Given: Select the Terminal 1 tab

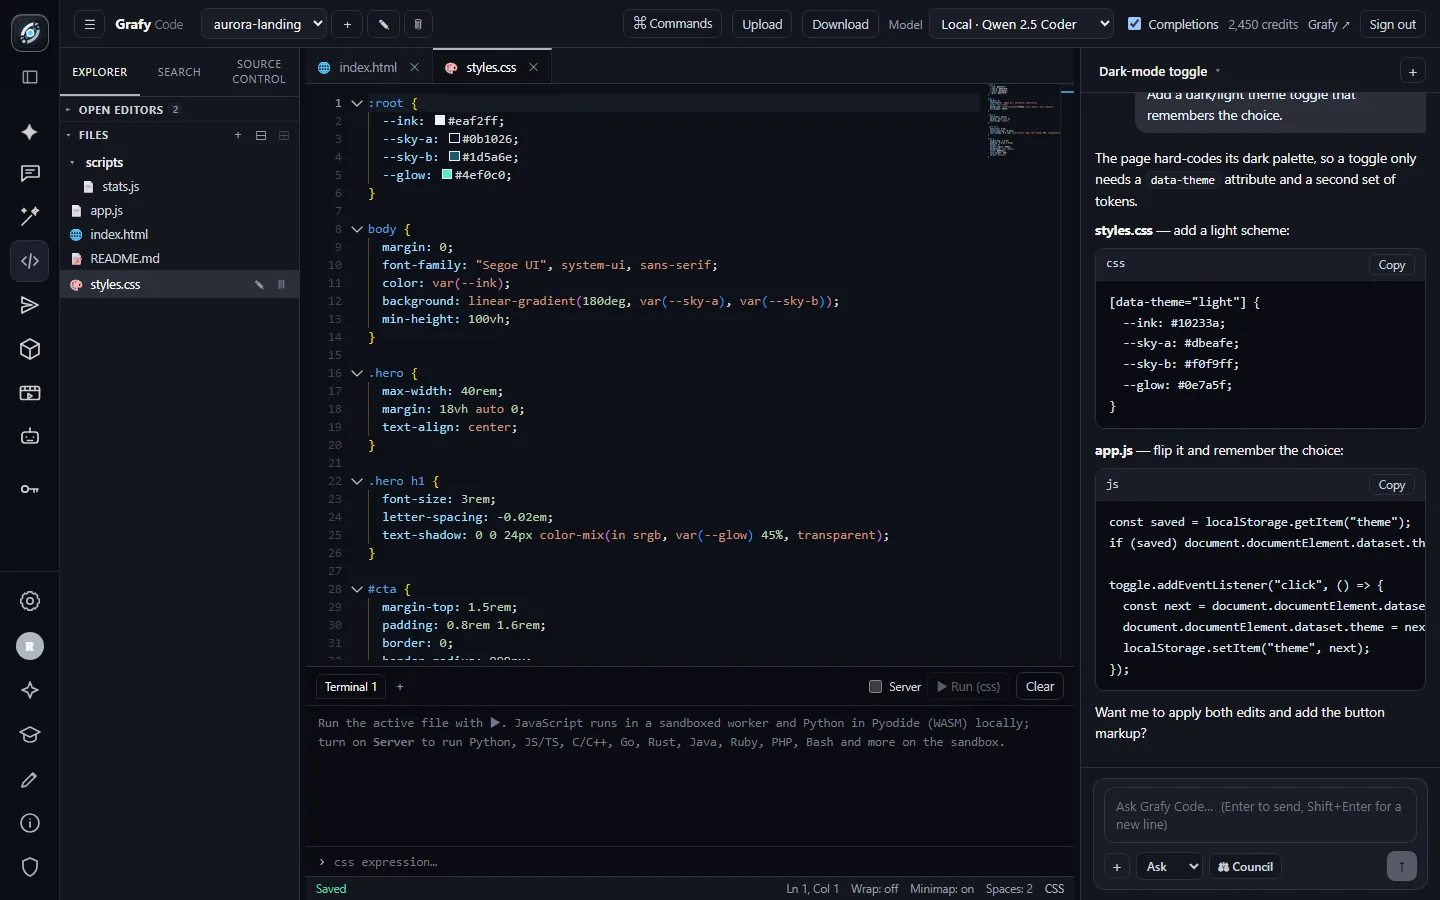Looking at the screenshot, I should coord(351,687).
